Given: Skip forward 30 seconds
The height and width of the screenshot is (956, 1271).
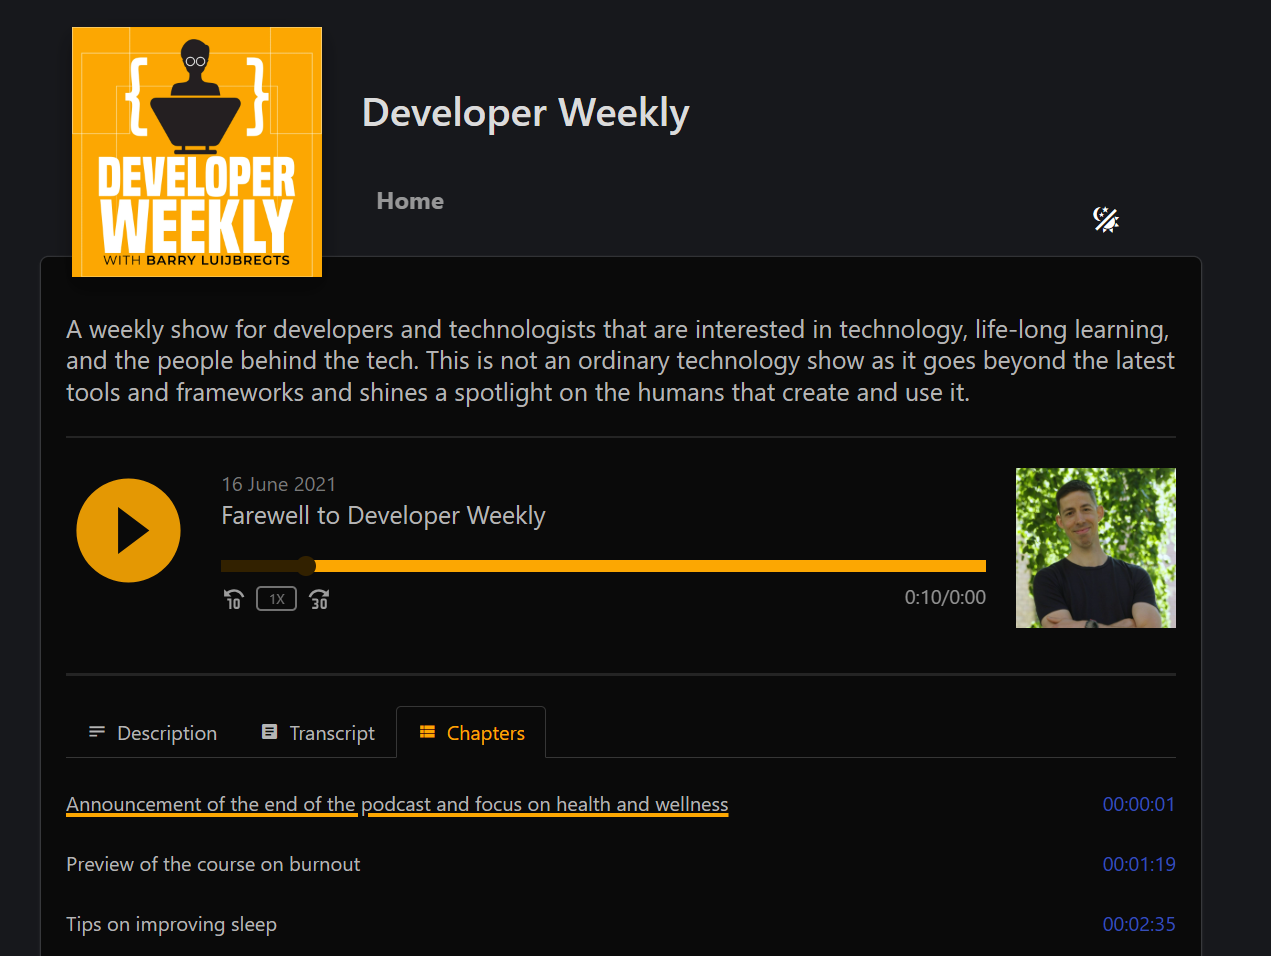Looking at the screenshot, I should click(319, 599).
